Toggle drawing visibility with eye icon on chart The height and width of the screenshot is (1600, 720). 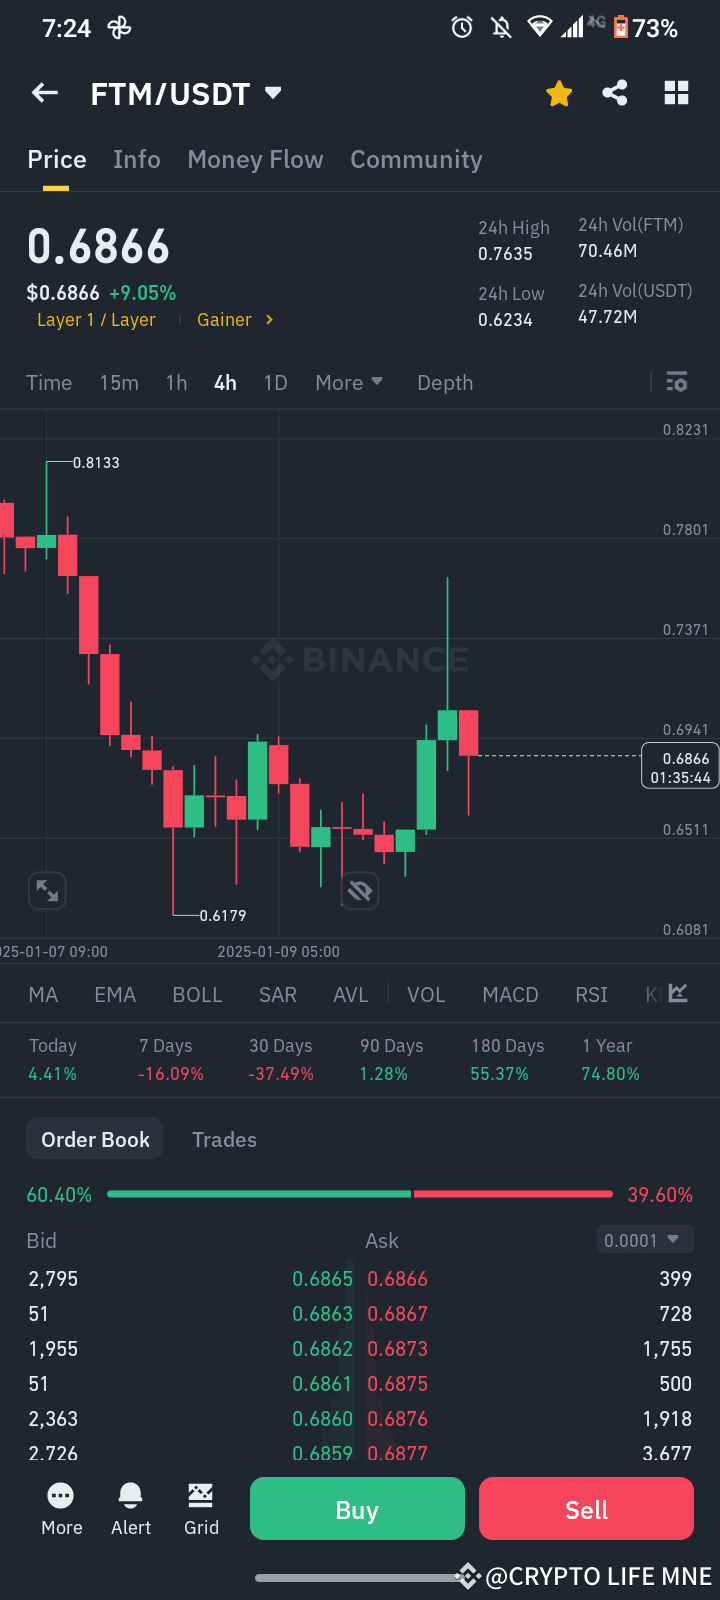(360, 890)
